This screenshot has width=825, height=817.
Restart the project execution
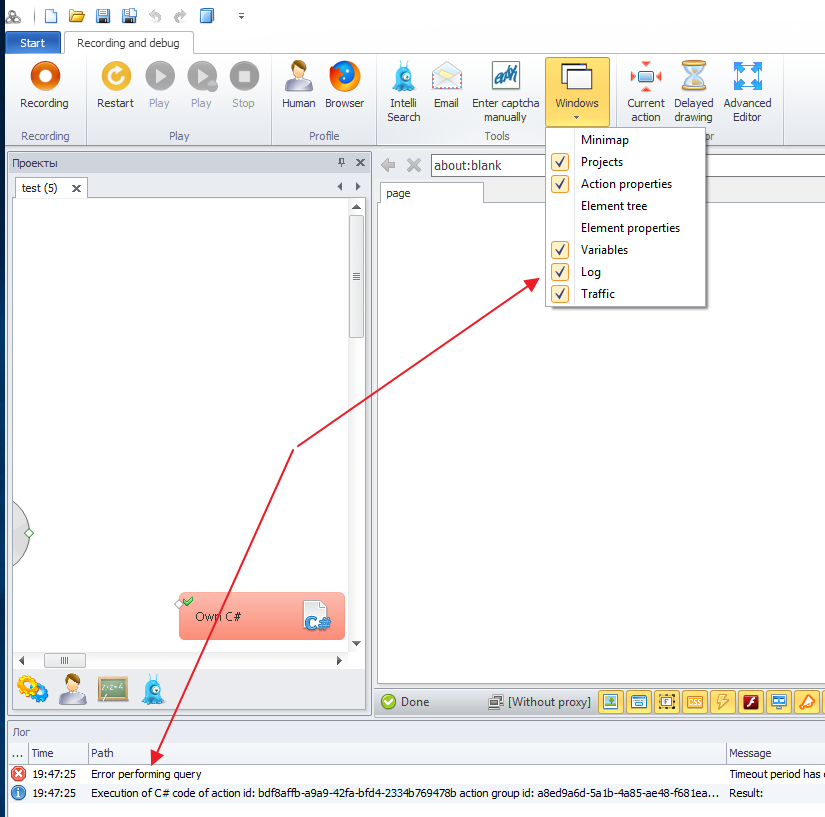[116, 85]
